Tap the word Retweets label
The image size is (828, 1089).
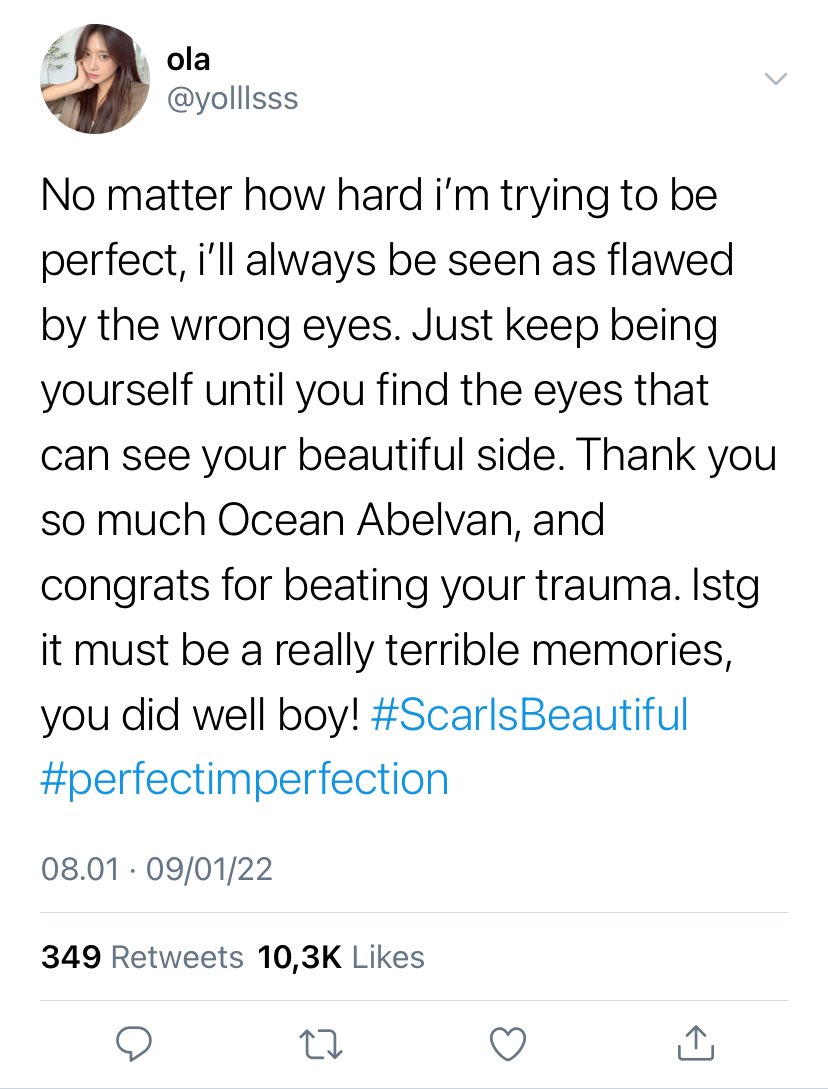(x=176, y=957)
